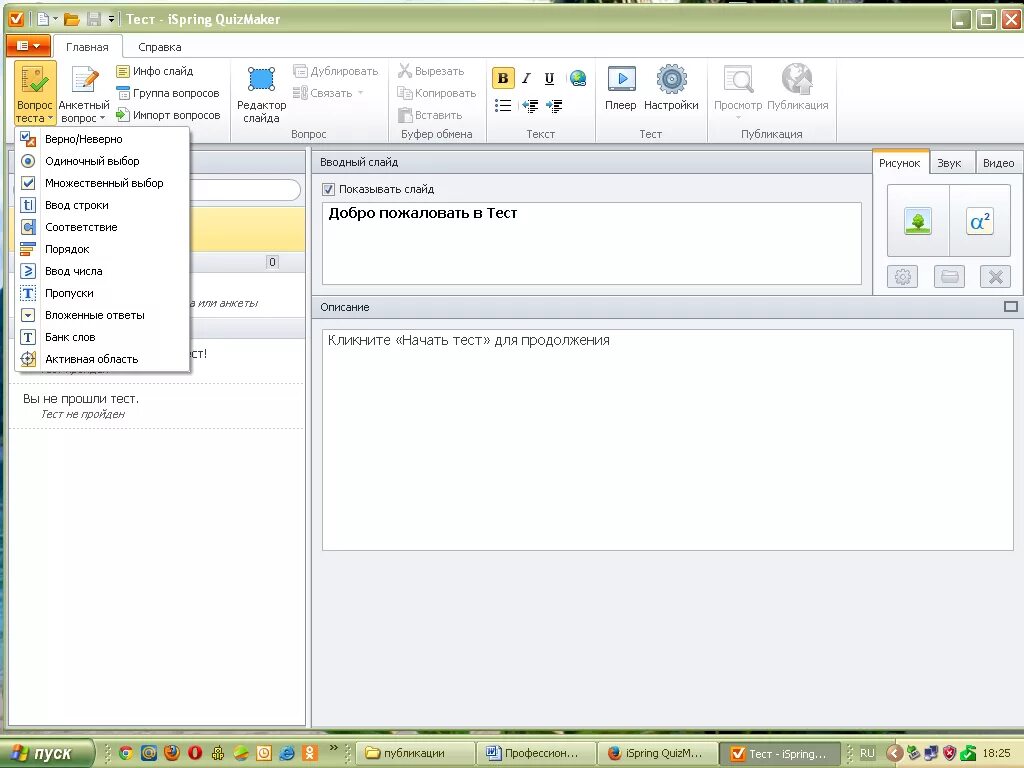Click the picture settings gear button
1024x768 pixels.
pos(903,277)
